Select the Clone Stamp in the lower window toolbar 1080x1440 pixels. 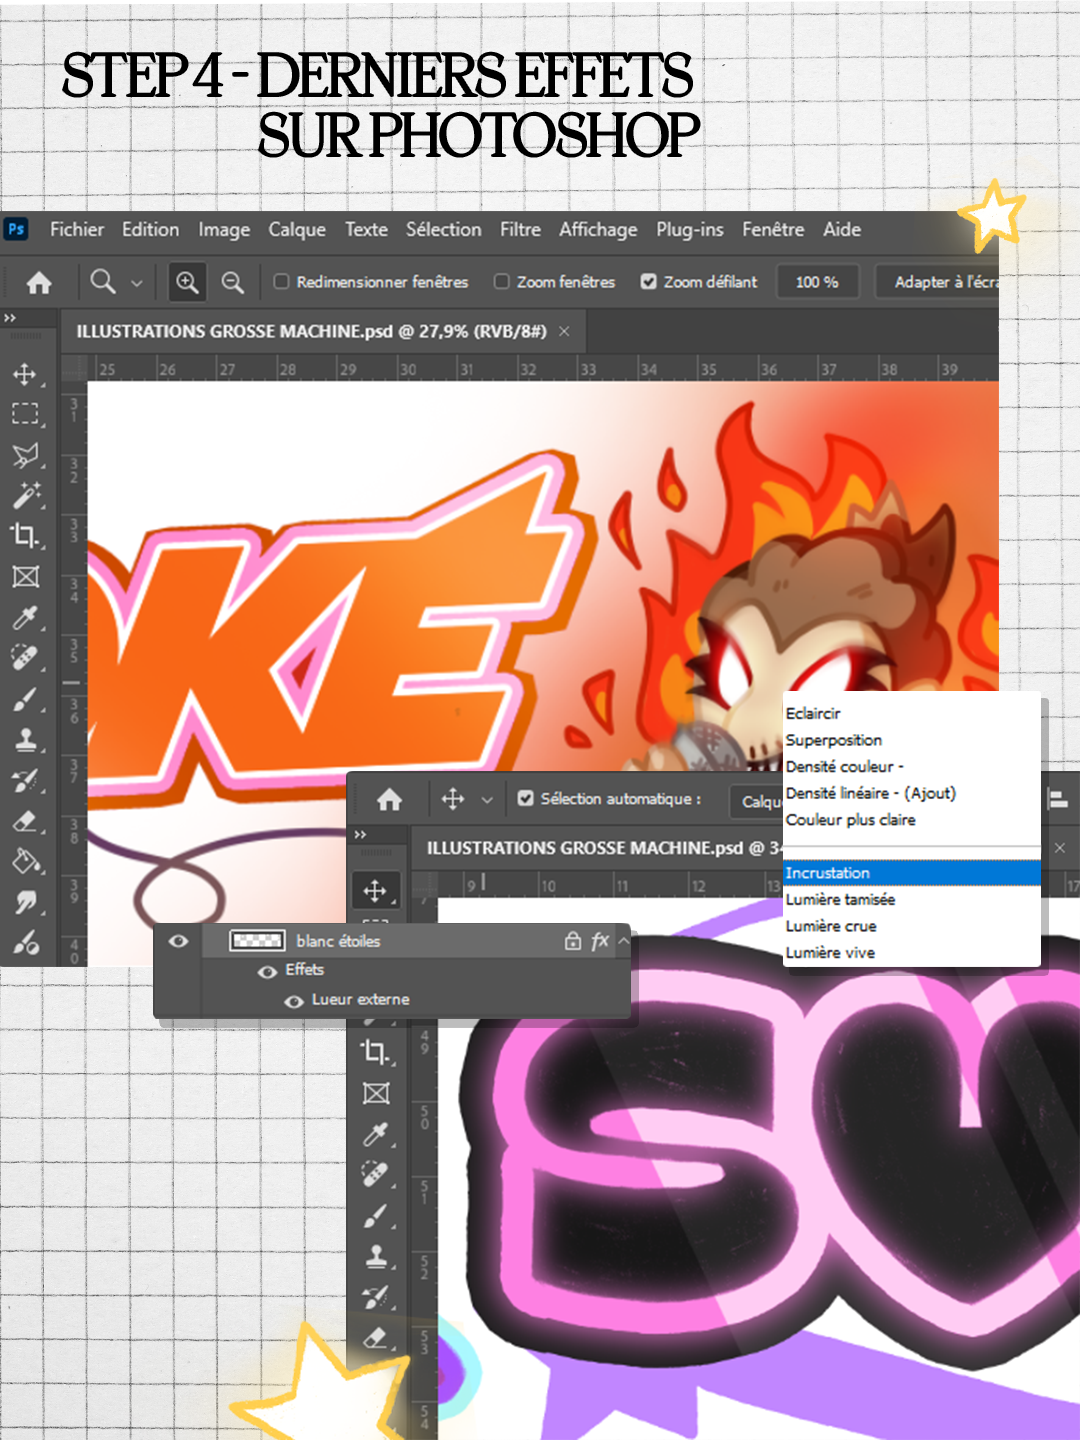(376, 1257)
